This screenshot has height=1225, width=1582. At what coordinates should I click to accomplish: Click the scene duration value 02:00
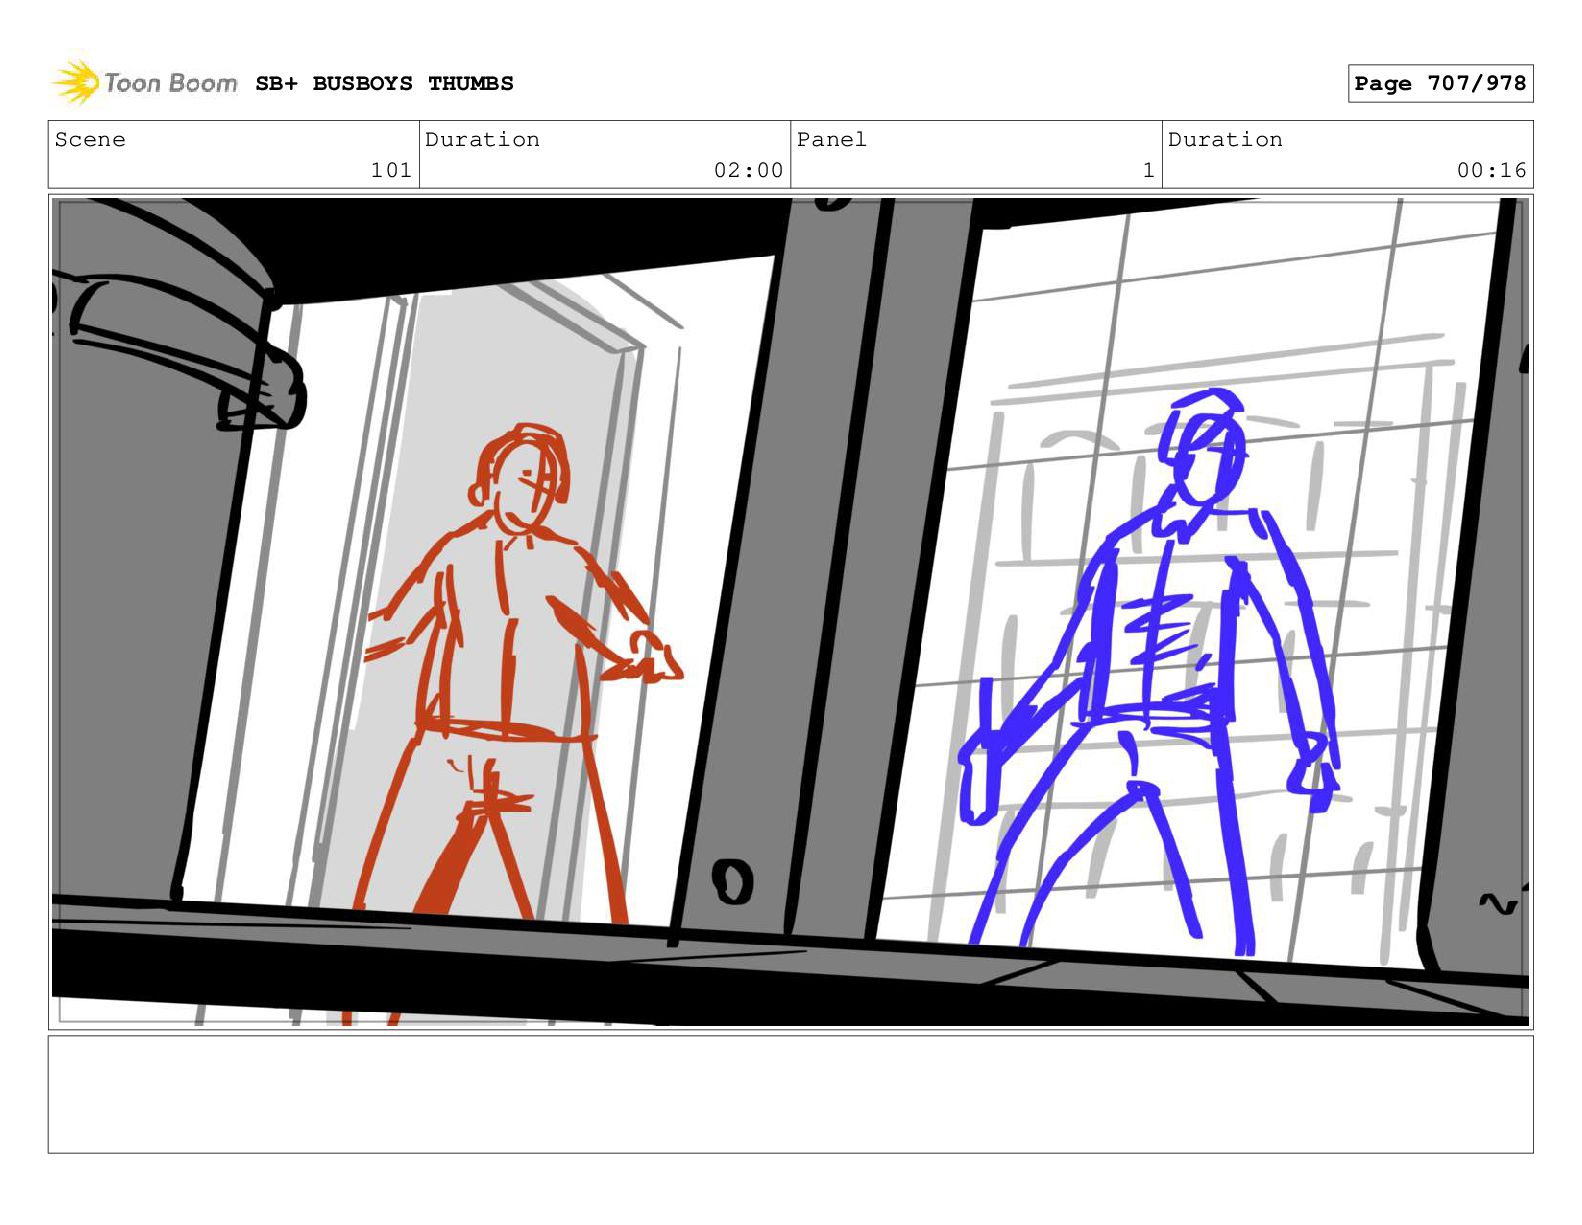coord(748,170)
